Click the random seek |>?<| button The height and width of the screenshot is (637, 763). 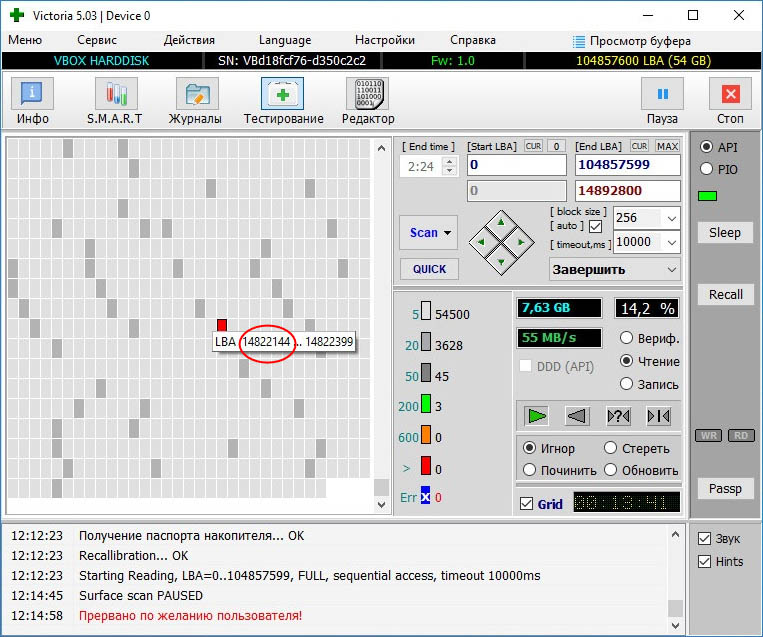[x=618, y=416]
